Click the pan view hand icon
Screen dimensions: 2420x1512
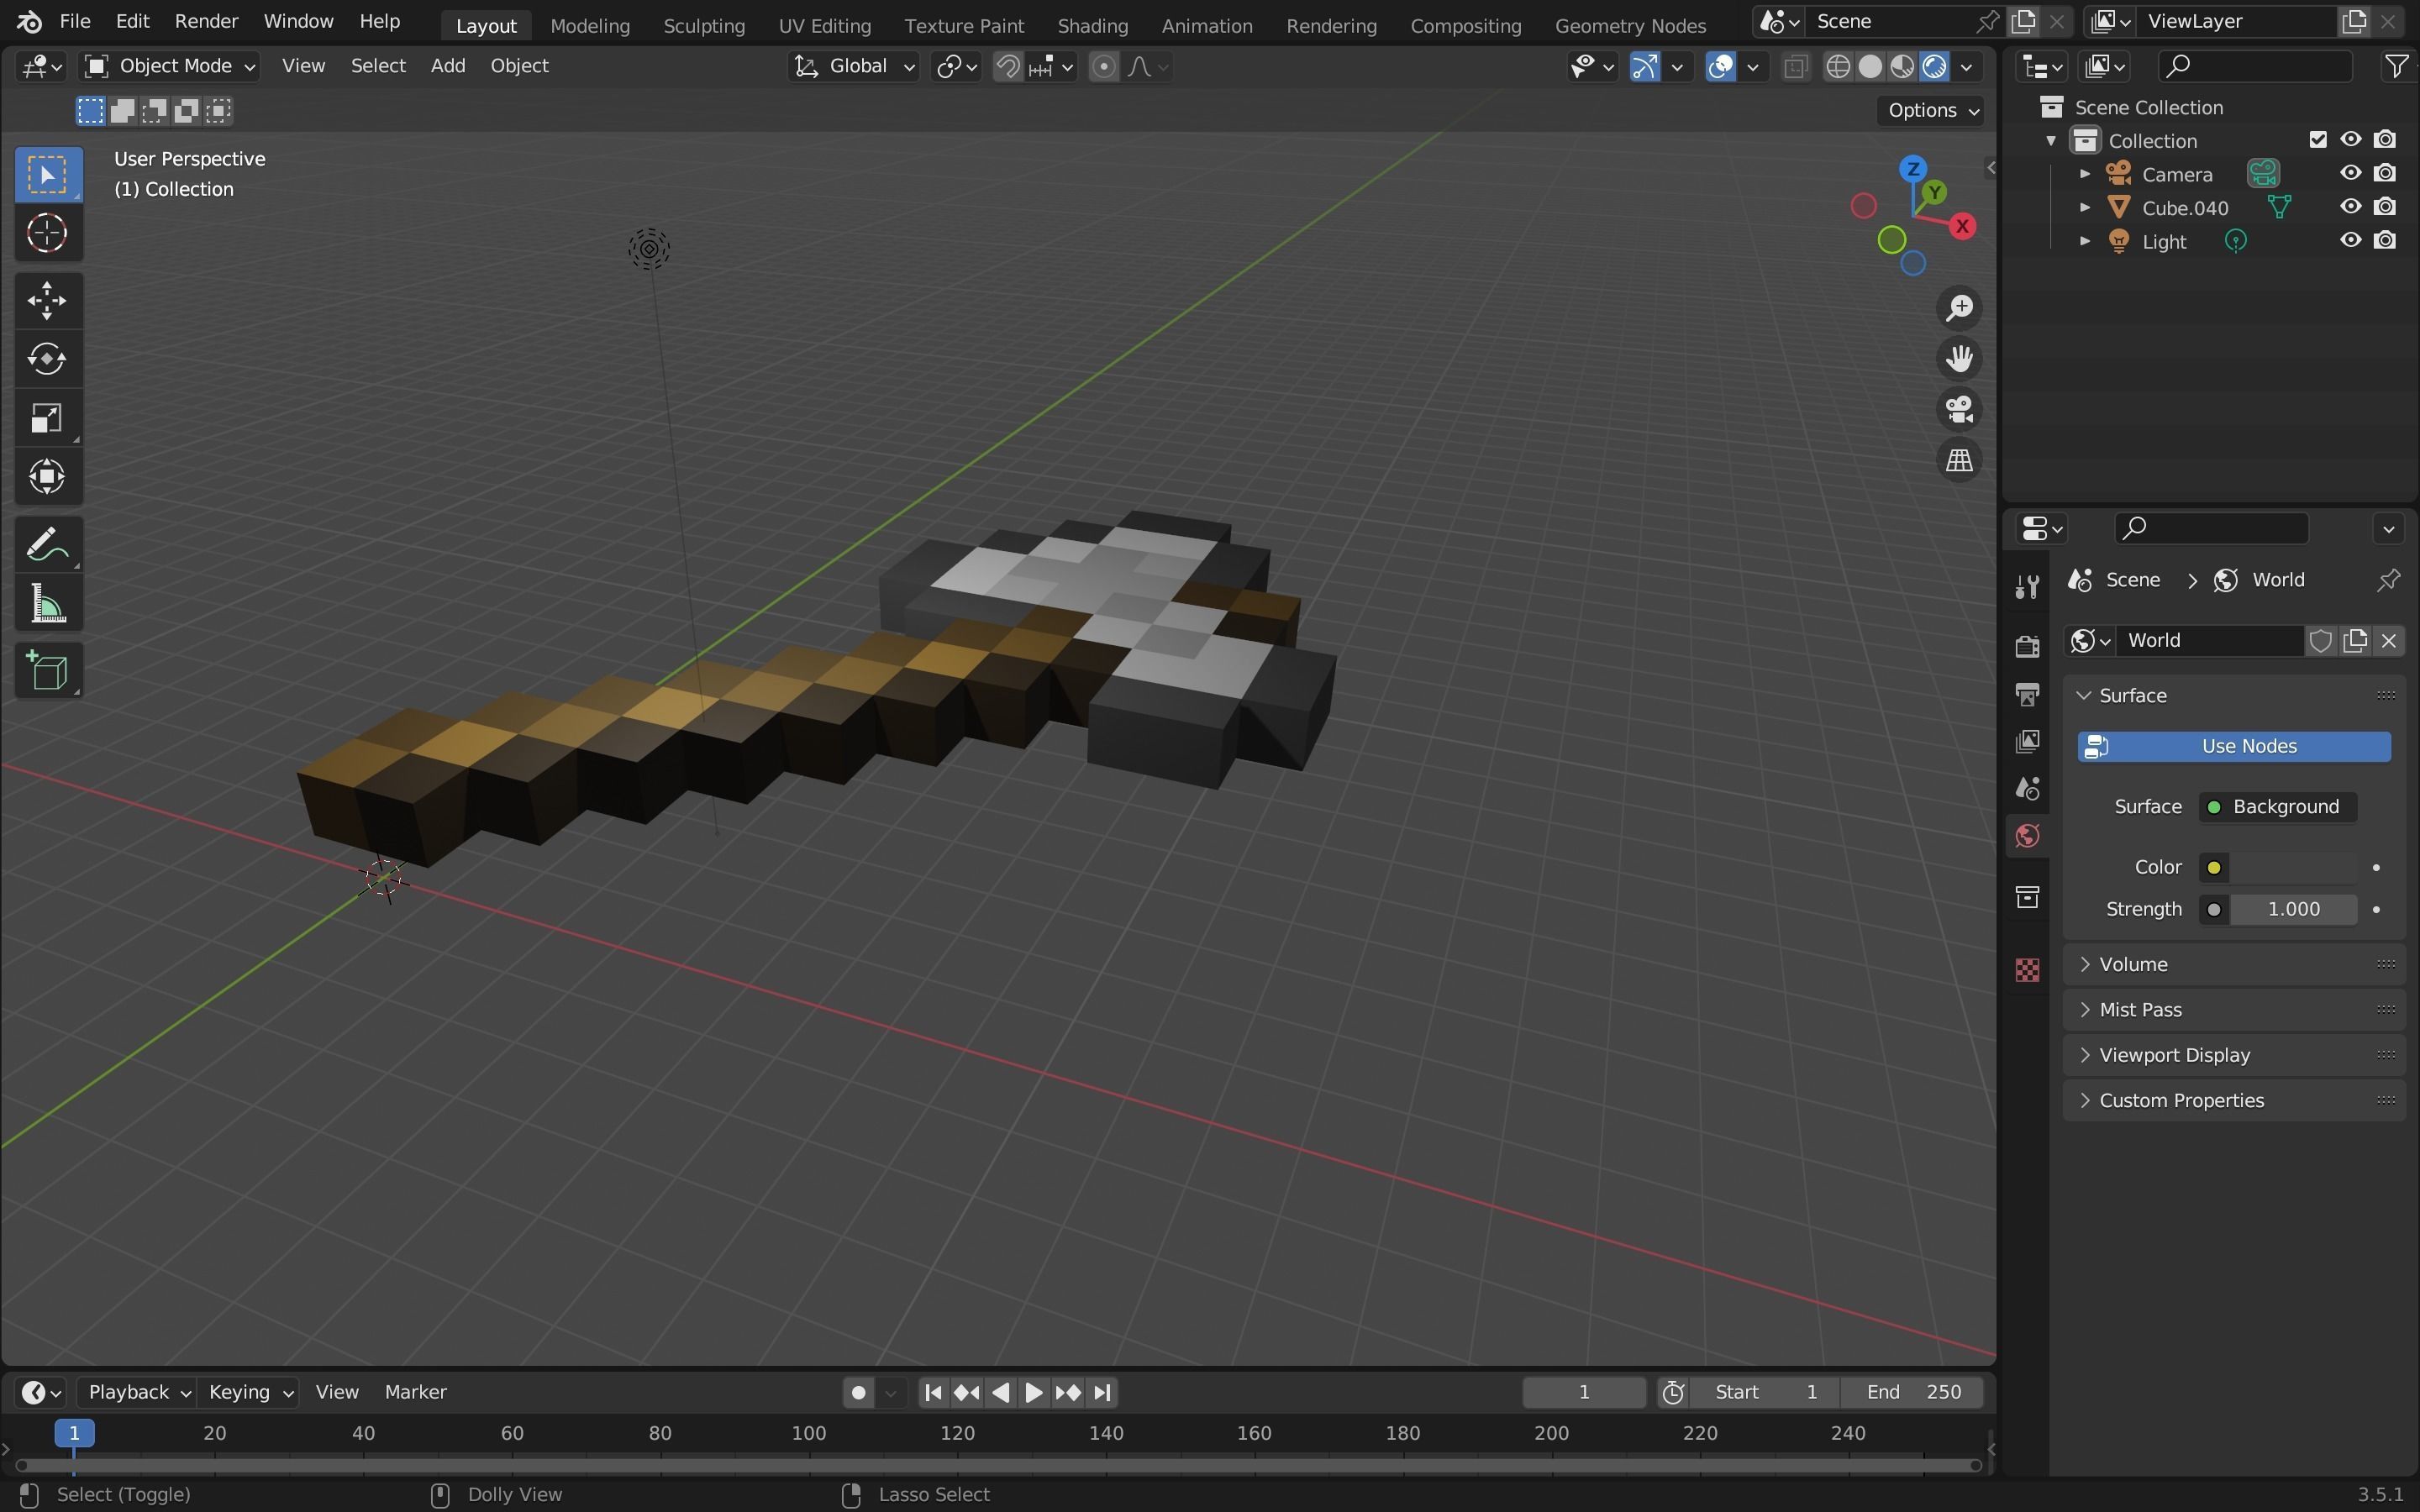point(1959,358)
